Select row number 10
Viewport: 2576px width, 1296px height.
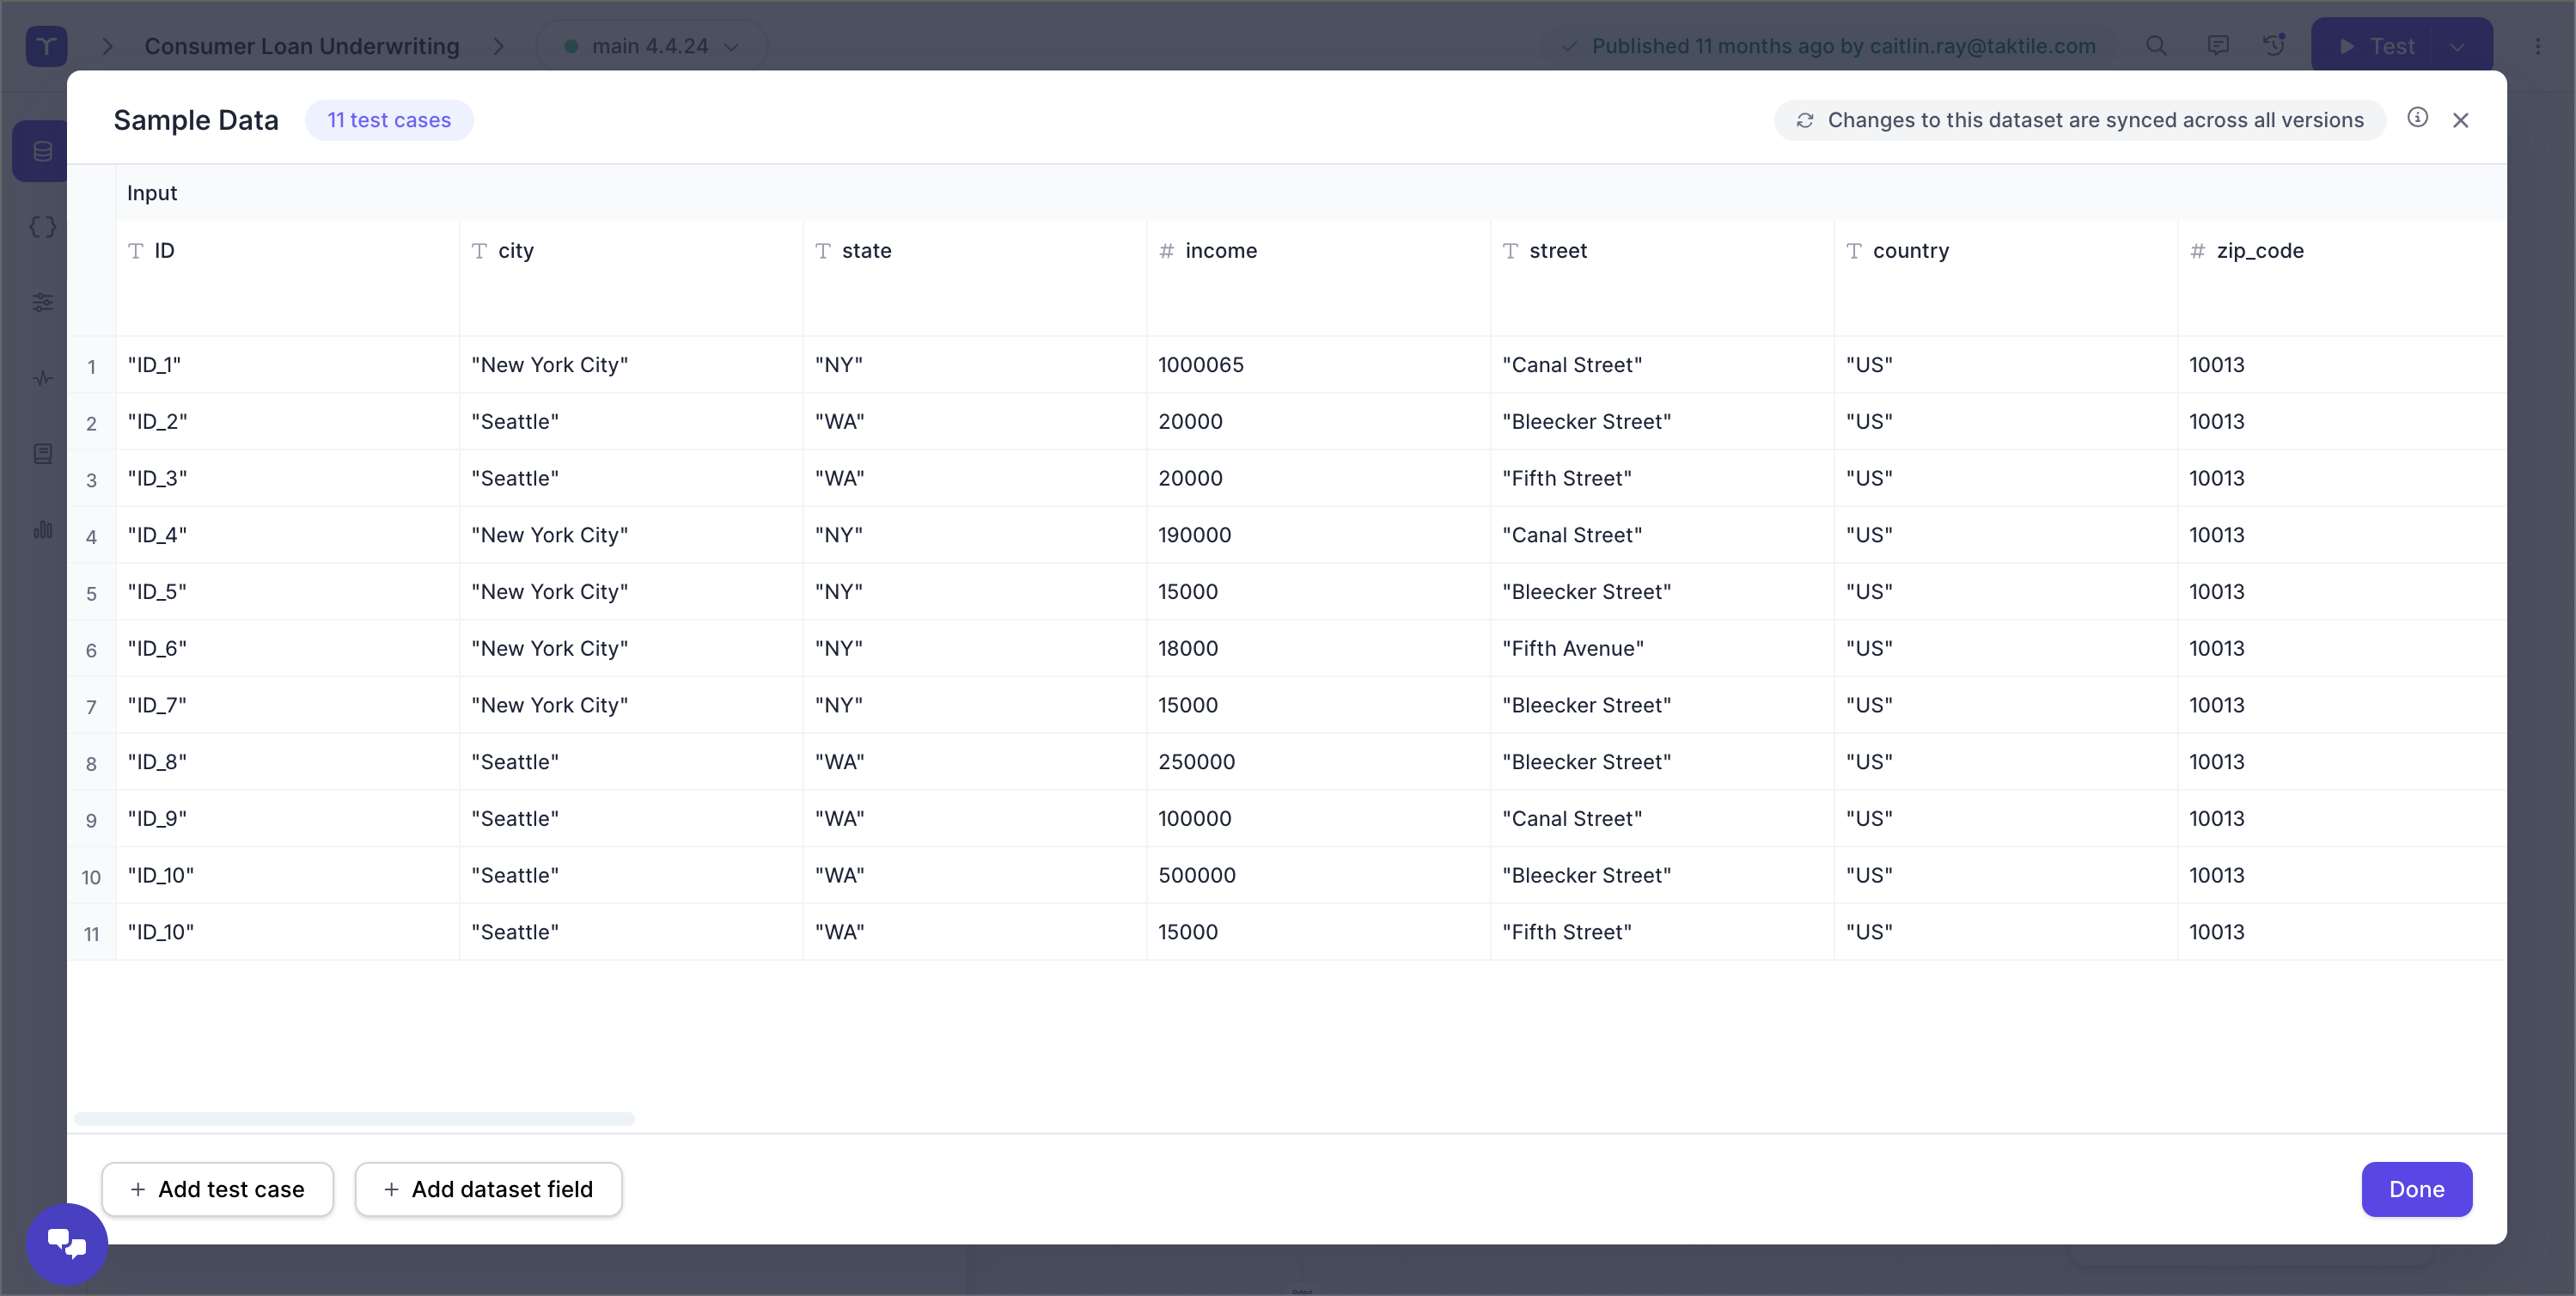[x=91, y=877]
